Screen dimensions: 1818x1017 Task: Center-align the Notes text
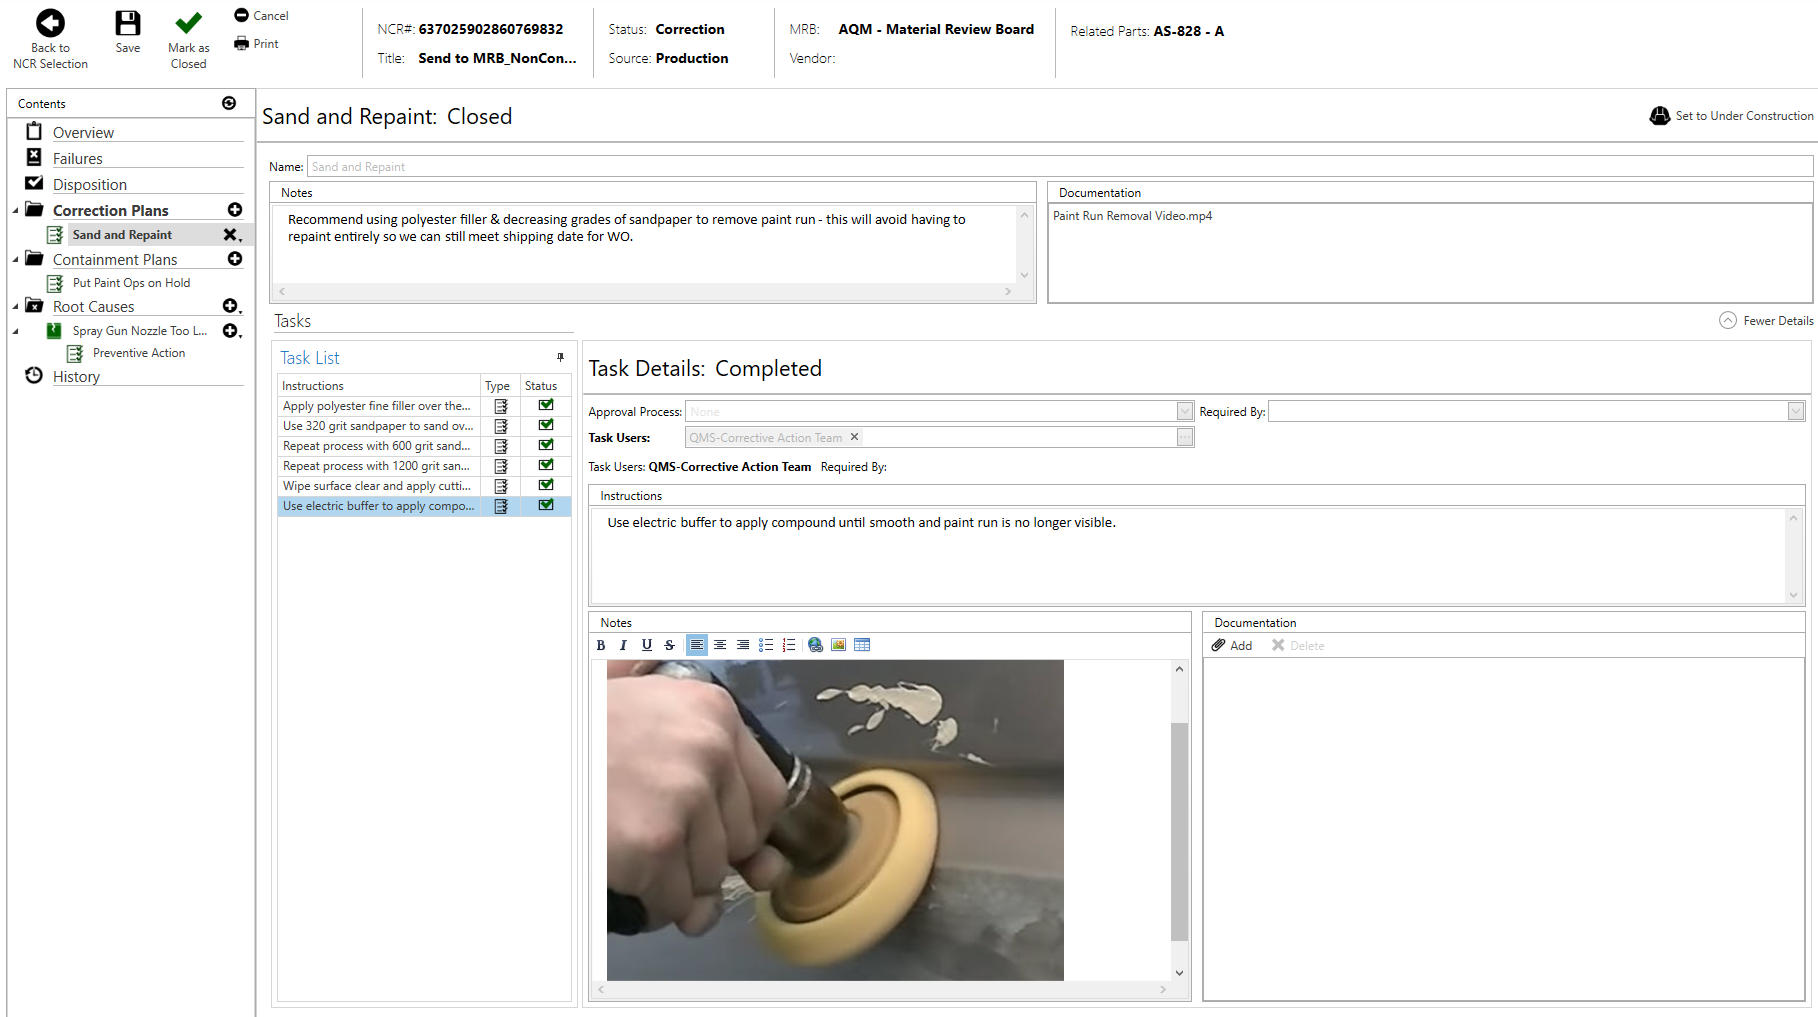tap(720, 645)
